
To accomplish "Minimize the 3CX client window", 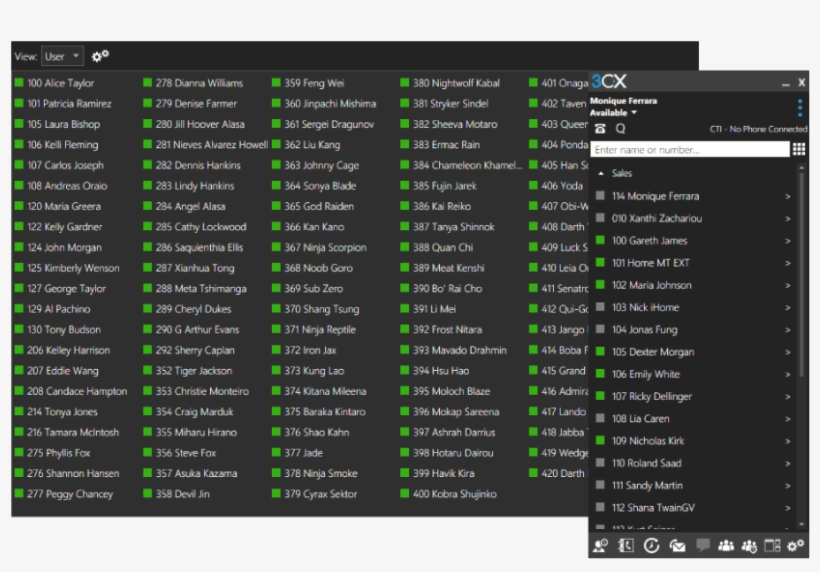I will pyautogui.click(x=785, y=84).
